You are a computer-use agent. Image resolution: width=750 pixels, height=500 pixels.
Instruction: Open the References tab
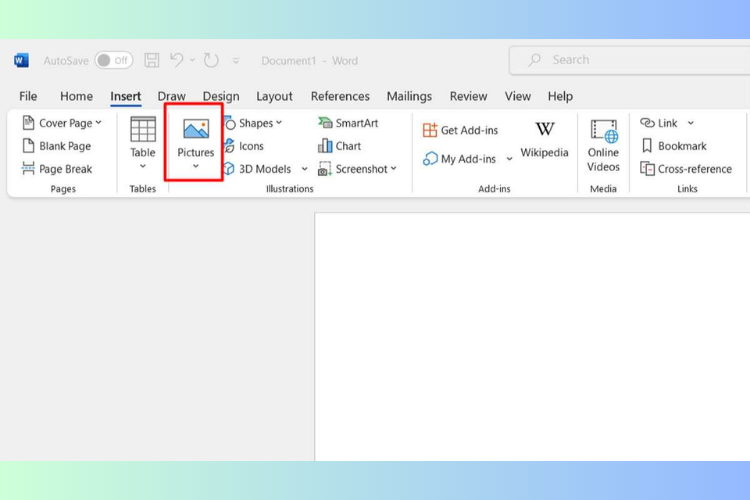pos(340,96)
